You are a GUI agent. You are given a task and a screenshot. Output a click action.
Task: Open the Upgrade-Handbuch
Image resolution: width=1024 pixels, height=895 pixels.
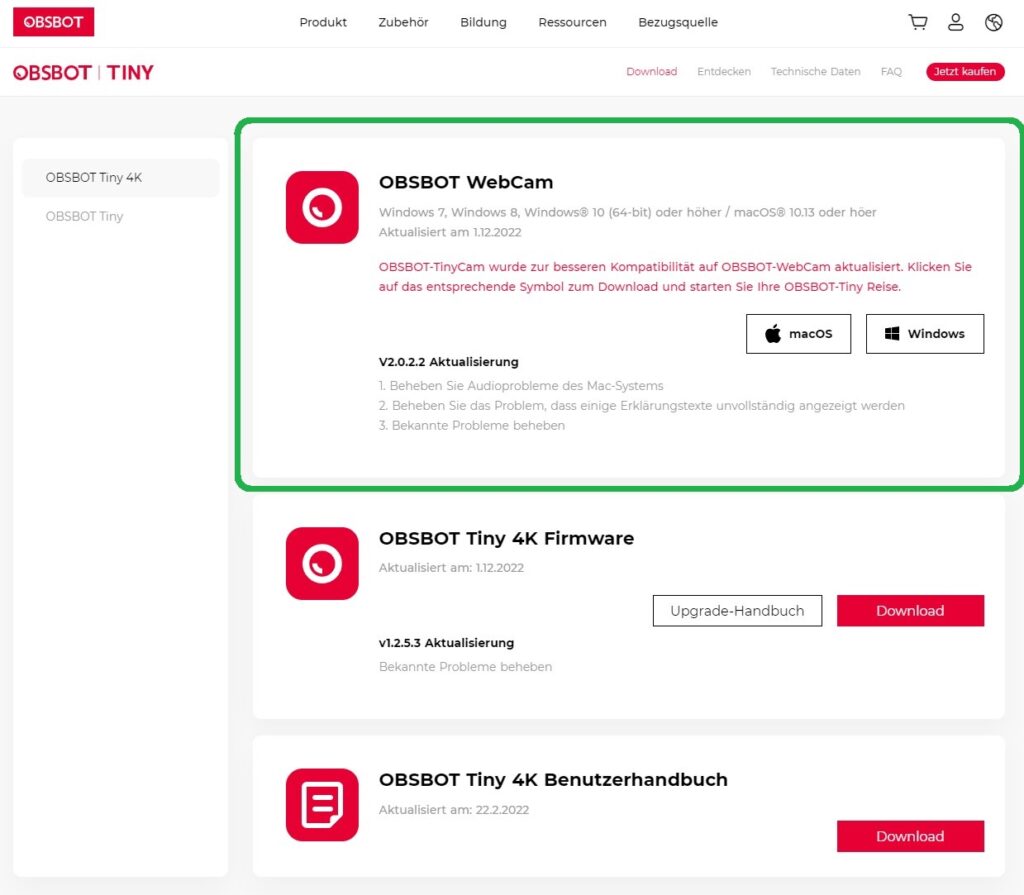[x=737, y=610]
